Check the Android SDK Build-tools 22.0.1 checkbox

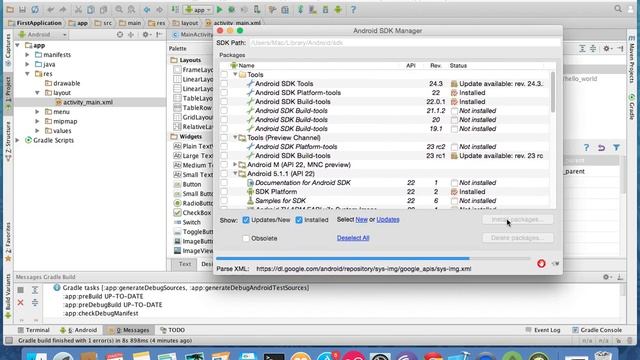224,102
